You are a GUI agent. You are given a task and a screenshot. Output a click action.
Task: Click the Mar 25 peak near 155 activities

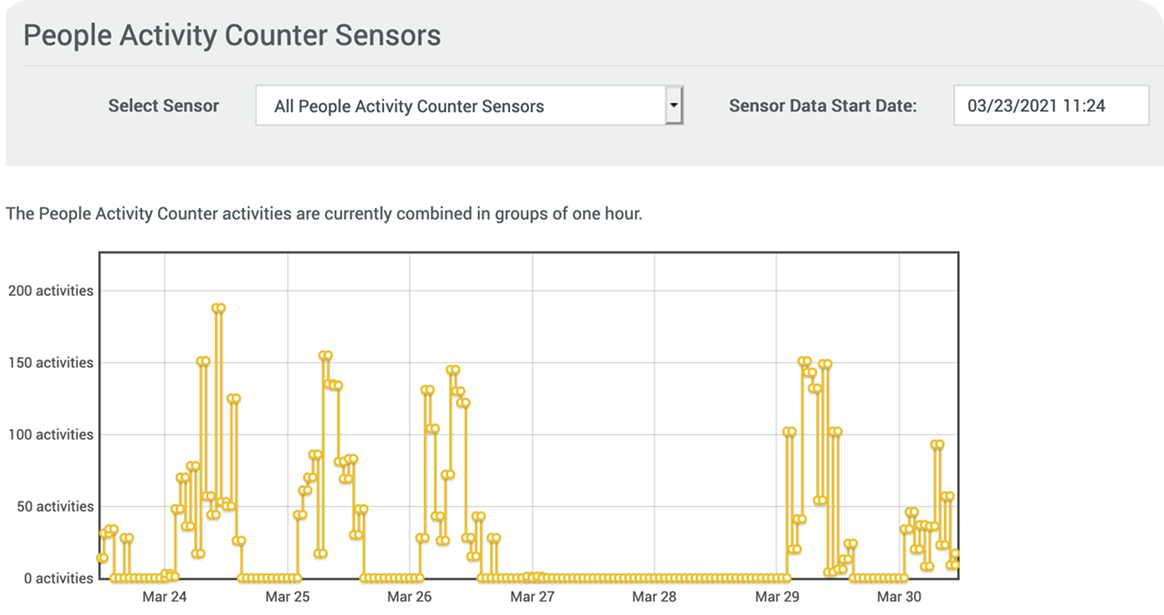click(x=325, y=355)
